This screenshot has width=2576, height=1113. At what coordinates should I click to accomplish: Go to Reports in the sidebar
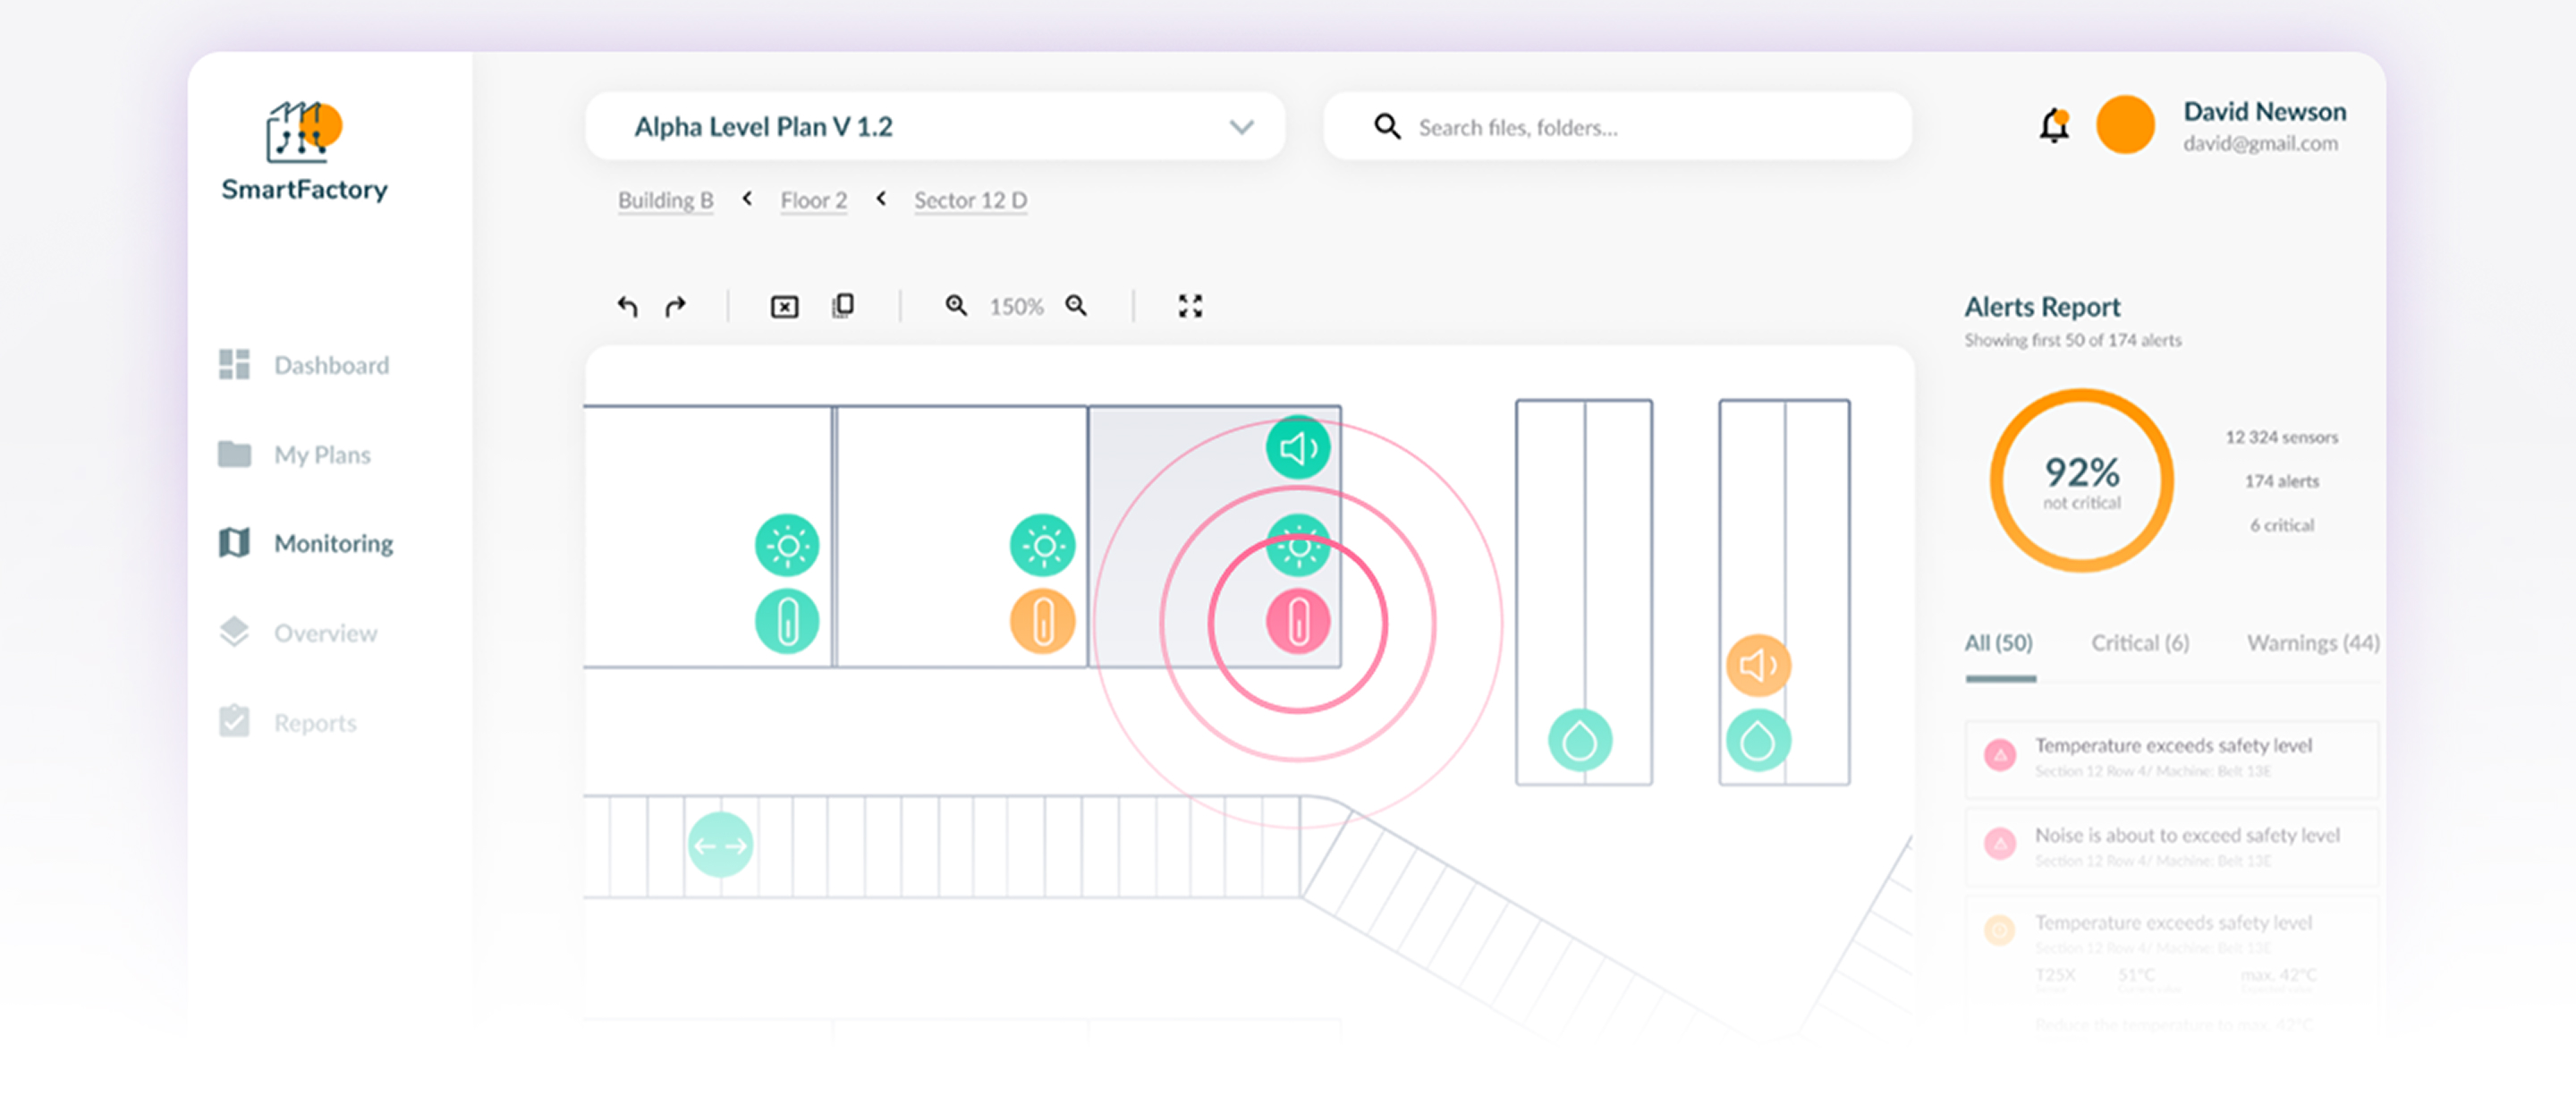coord(314,722)
